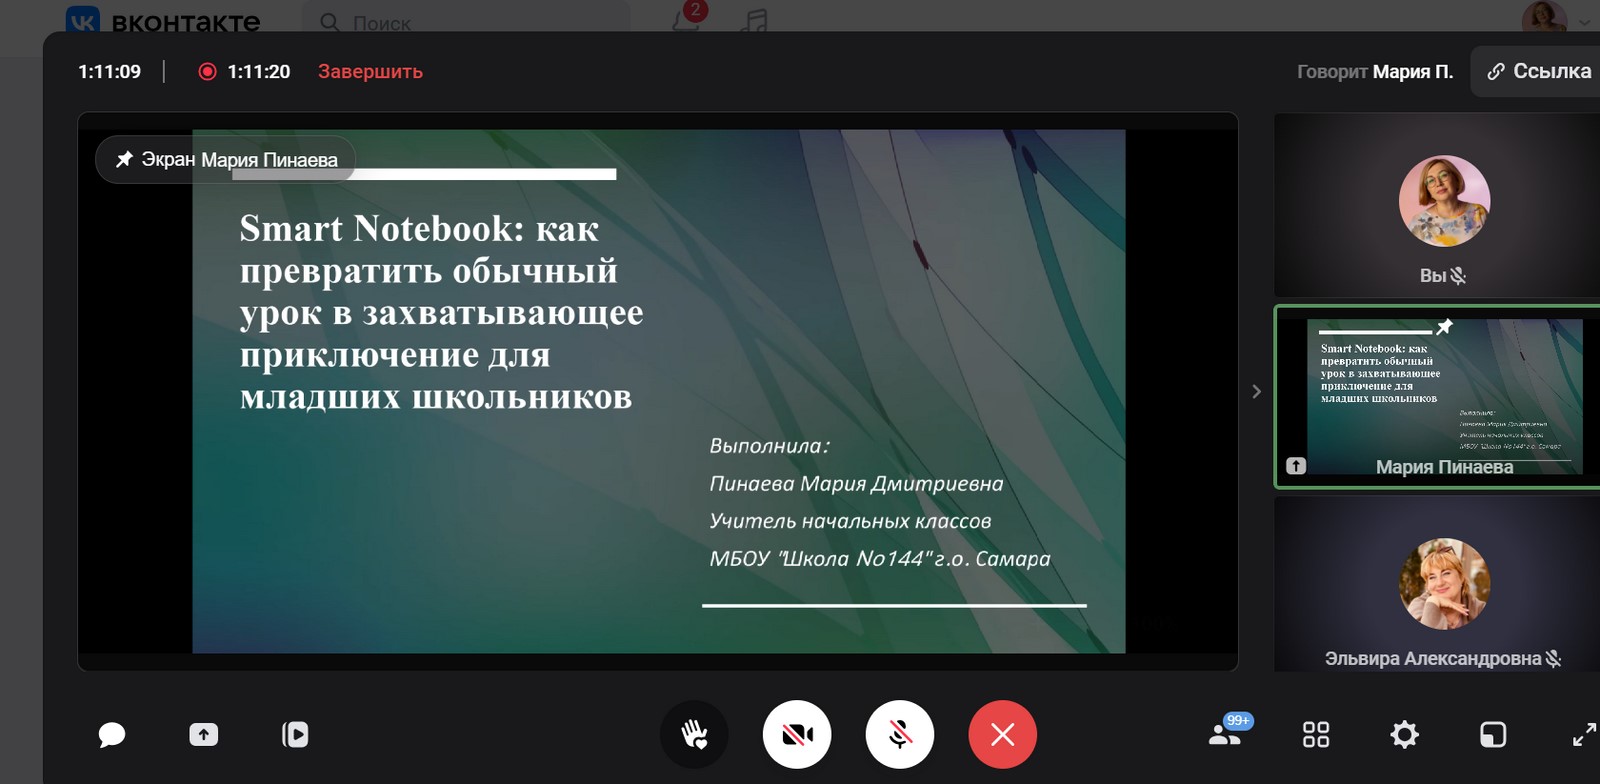Unmute your microphone
Image resolution: width=1600 pixels, height=784 pixels.
coord(900,735)
